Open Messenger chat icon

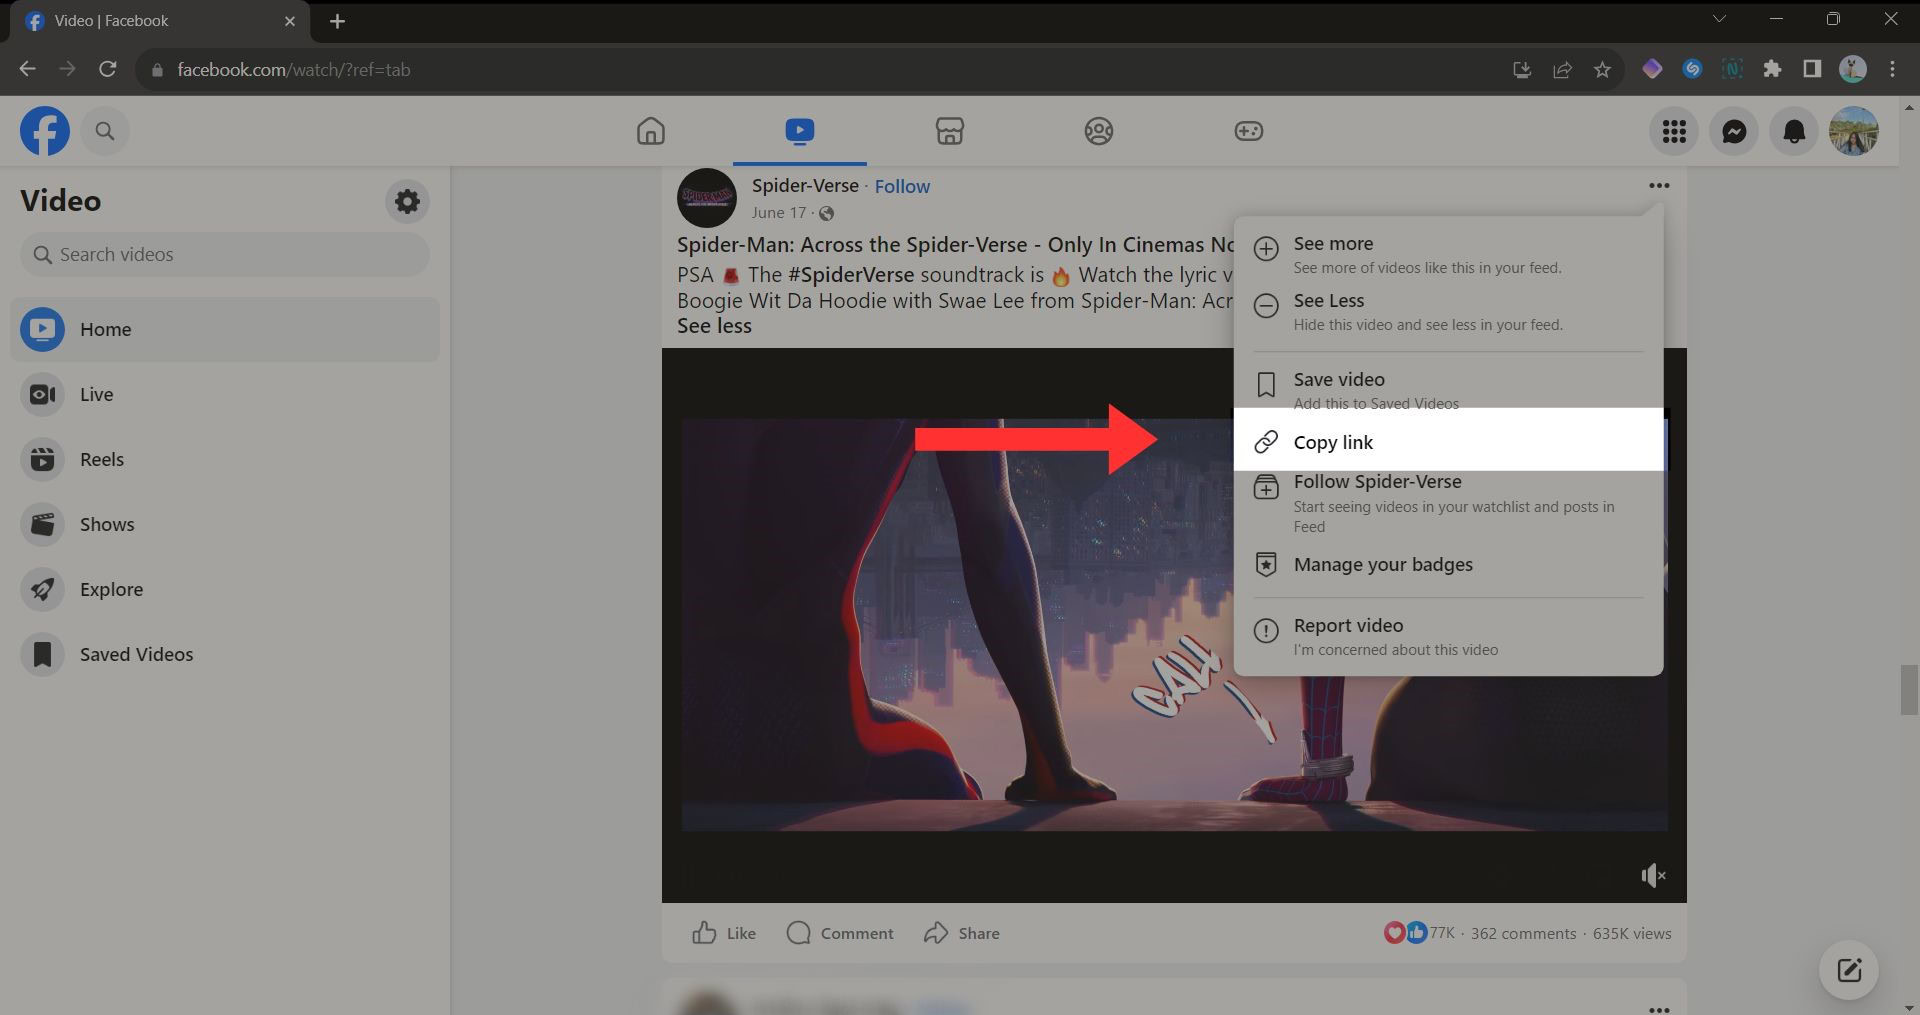click(x=1734, y=131)
